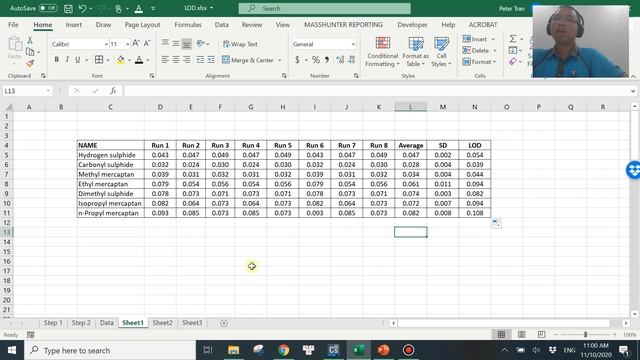Toggle Italic formatting
The height and width of the screenshot is (360, 640).
67,60
